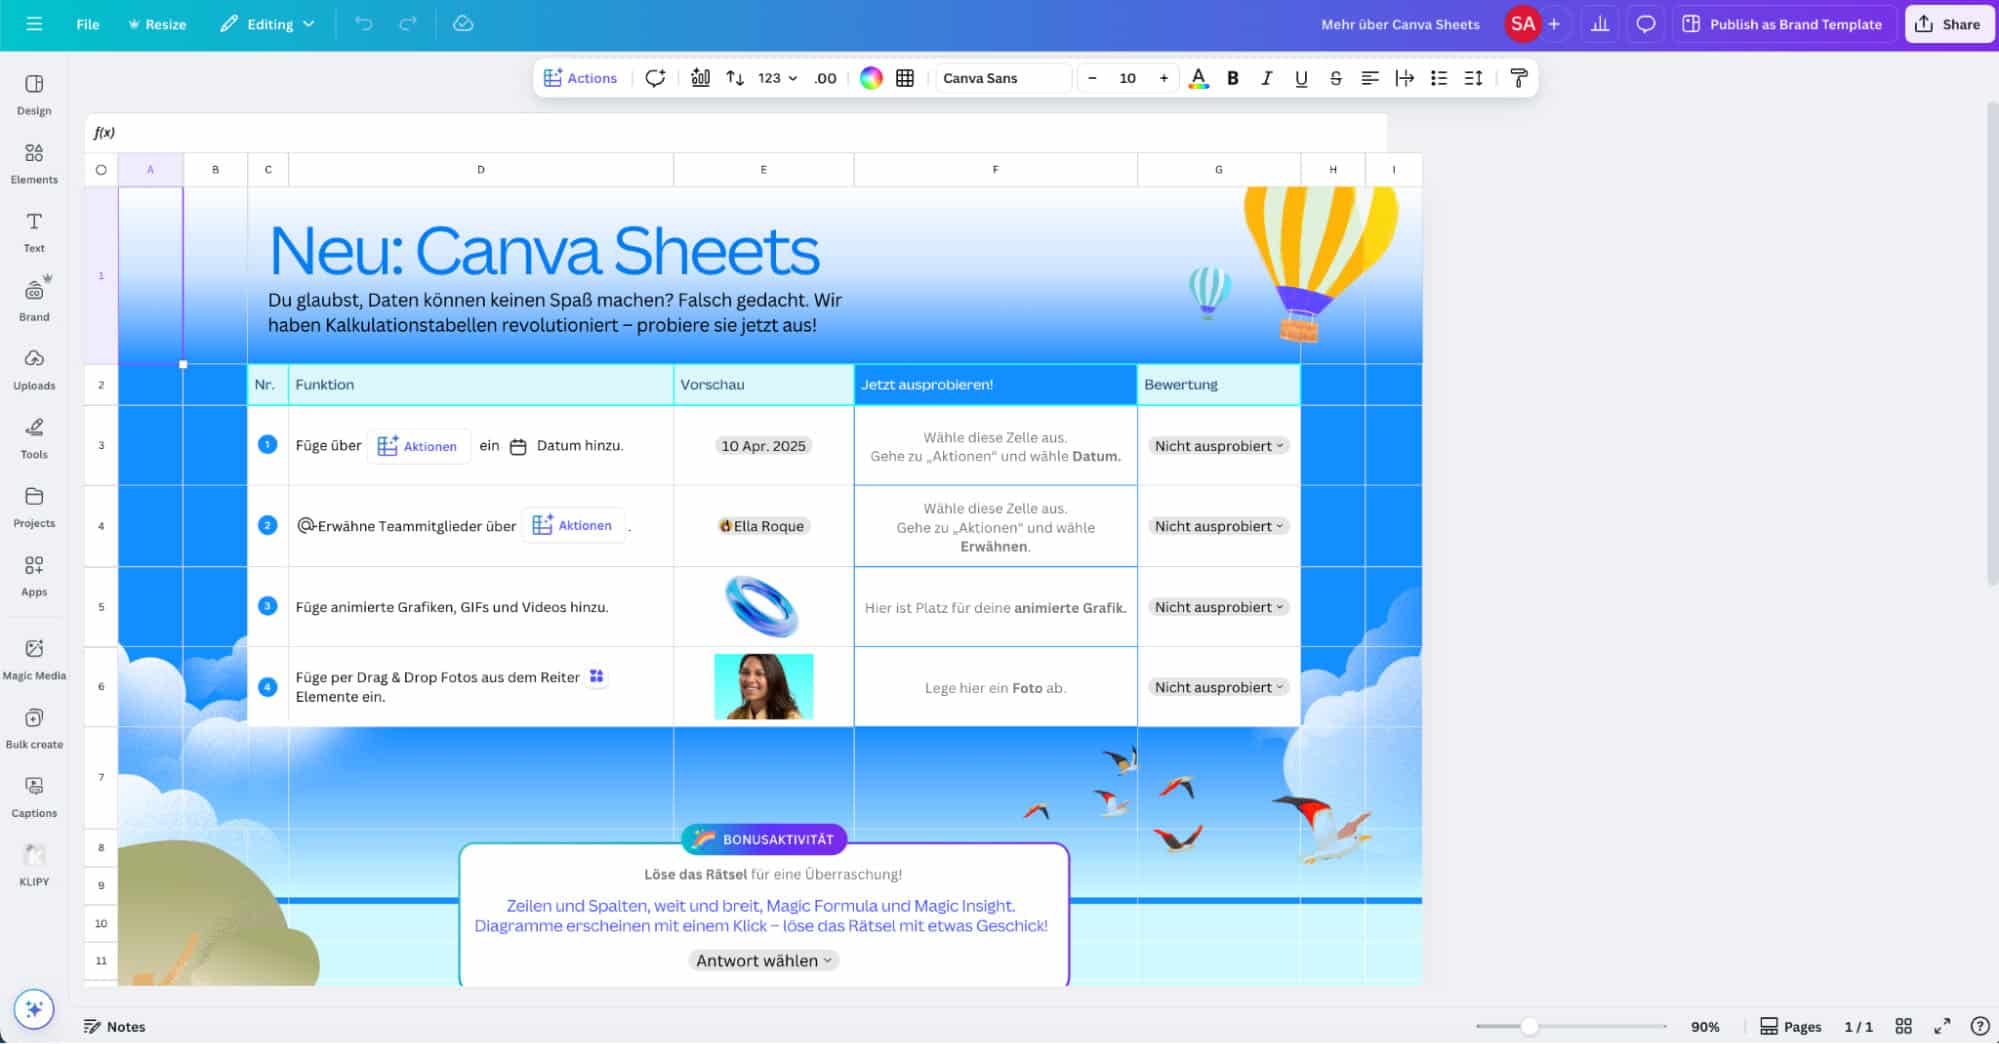Open the Projects panel
The image size is (1999, 1044).
(x=34, y=507)
